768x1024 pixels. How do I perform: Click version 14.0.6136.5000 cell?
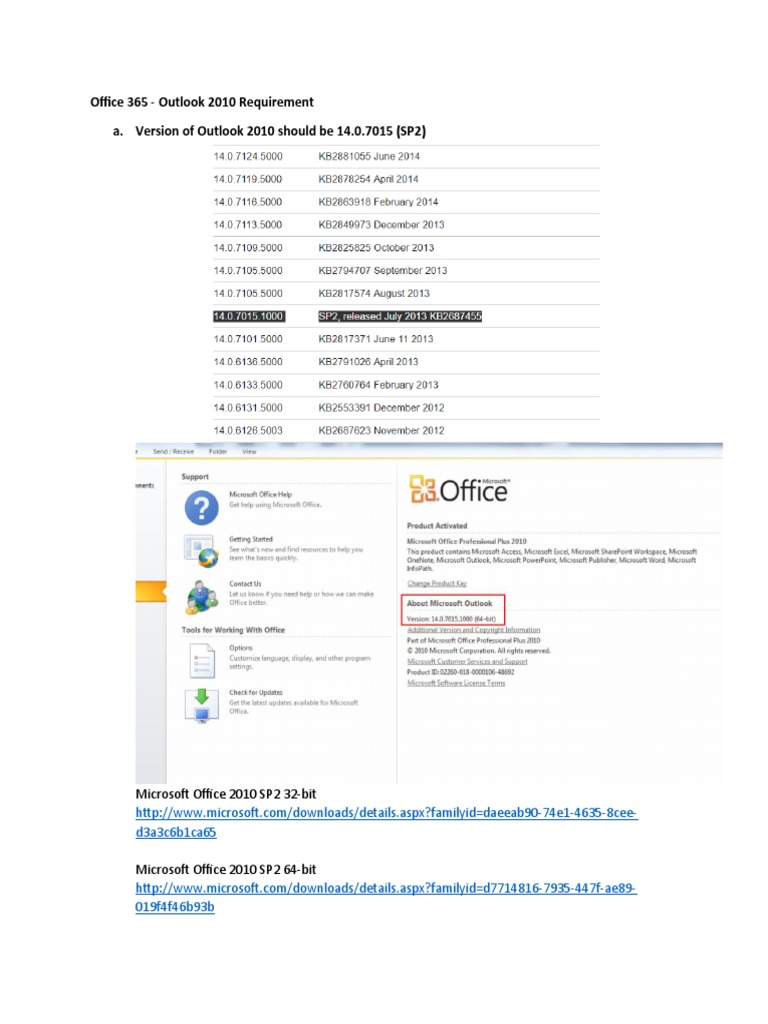(x=248, y=362)
